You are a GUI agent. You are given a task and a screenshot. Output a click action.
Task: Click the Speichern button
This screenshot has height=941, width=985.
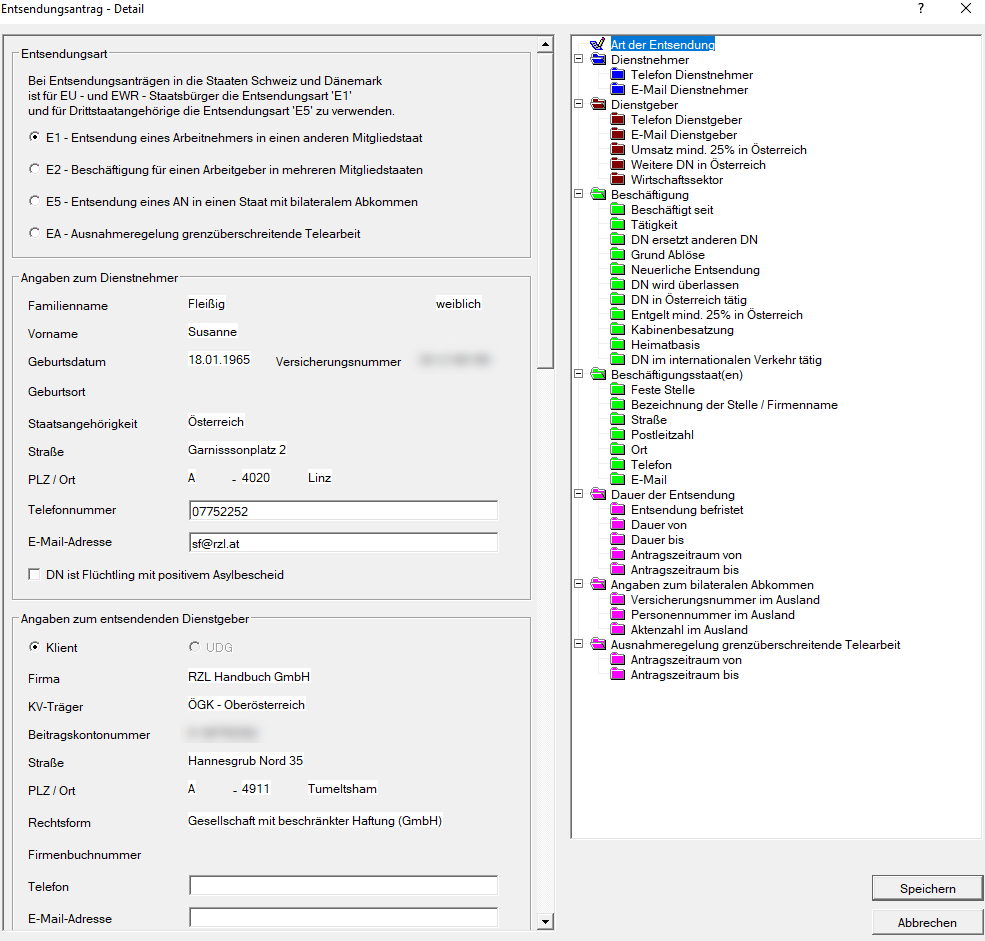(927, 888)
